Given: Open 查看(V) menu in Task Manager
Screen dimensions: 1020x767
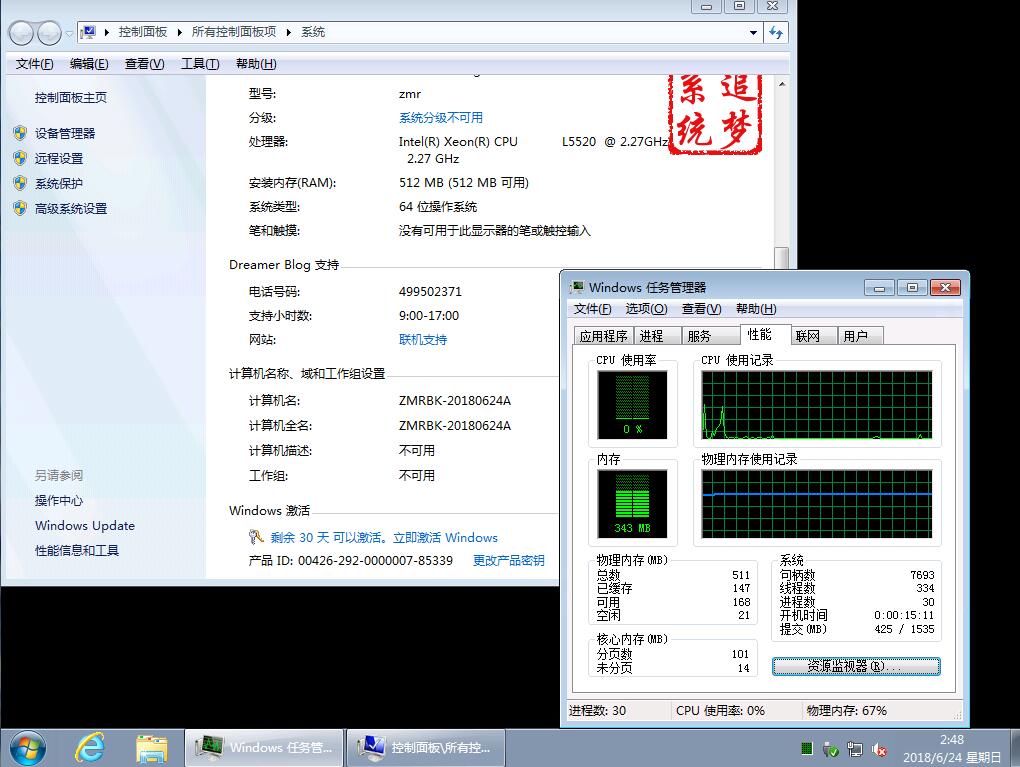Looking at the screenshot, I should point(701,309).
